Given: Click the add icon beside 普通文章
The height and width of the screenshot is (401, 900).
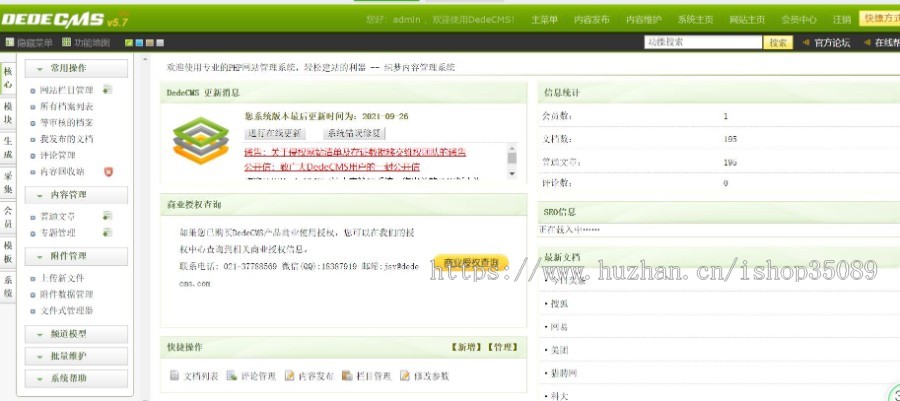Looking at the screenshot, I should pyautogui.click(x=107, y=216).
